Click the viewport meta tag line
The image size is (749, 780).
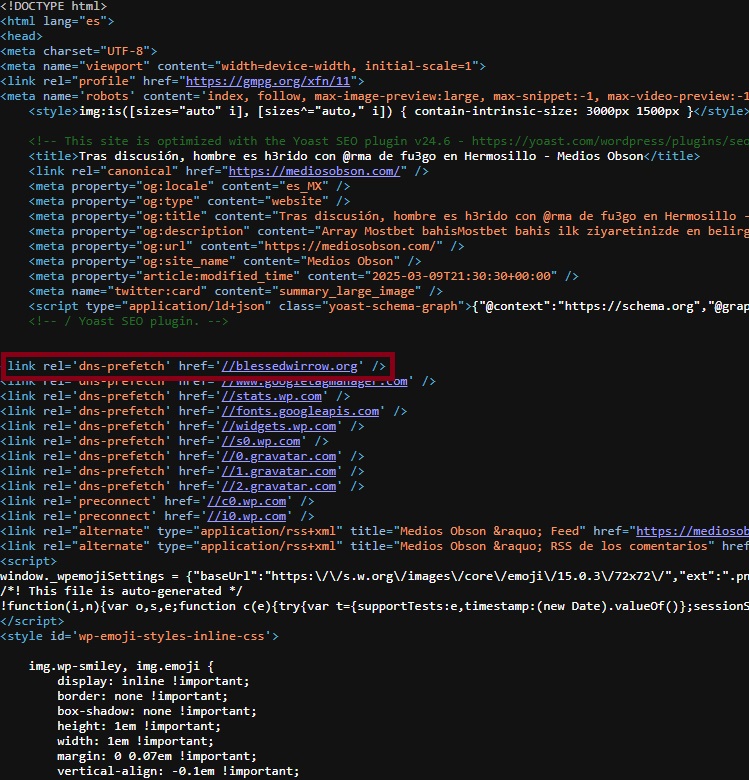coord(243,66)
